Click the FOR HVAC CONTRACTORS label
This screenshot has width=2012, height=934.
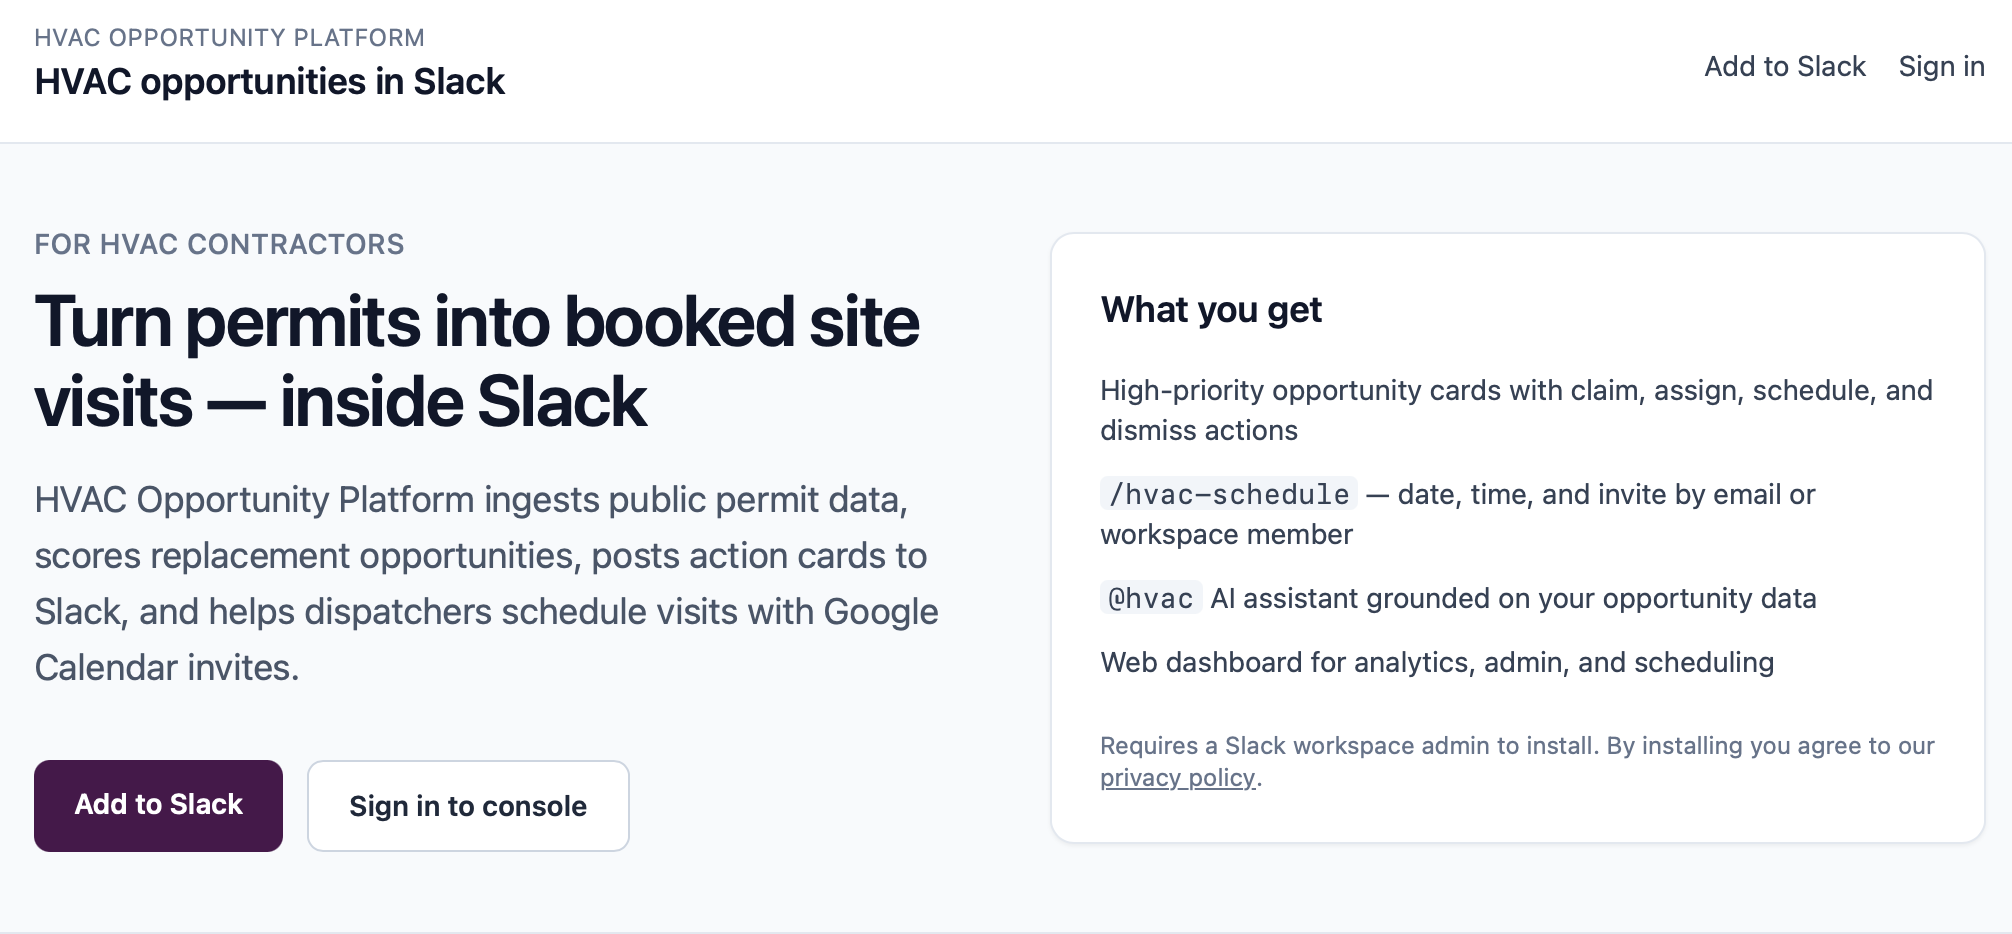tap(219, 244)
